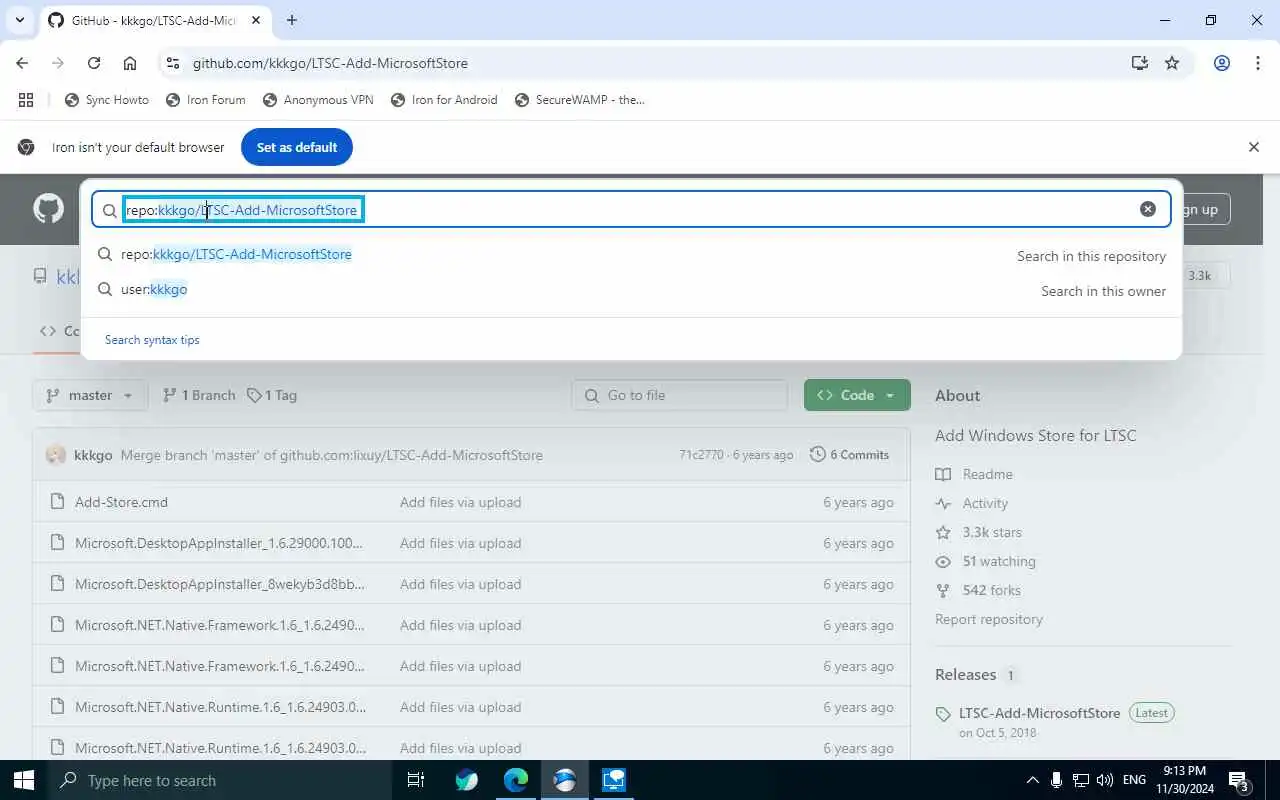Open the browser three-dot menu
The height and width of the screenshot is (800, 1280).
coord(1258,63)
